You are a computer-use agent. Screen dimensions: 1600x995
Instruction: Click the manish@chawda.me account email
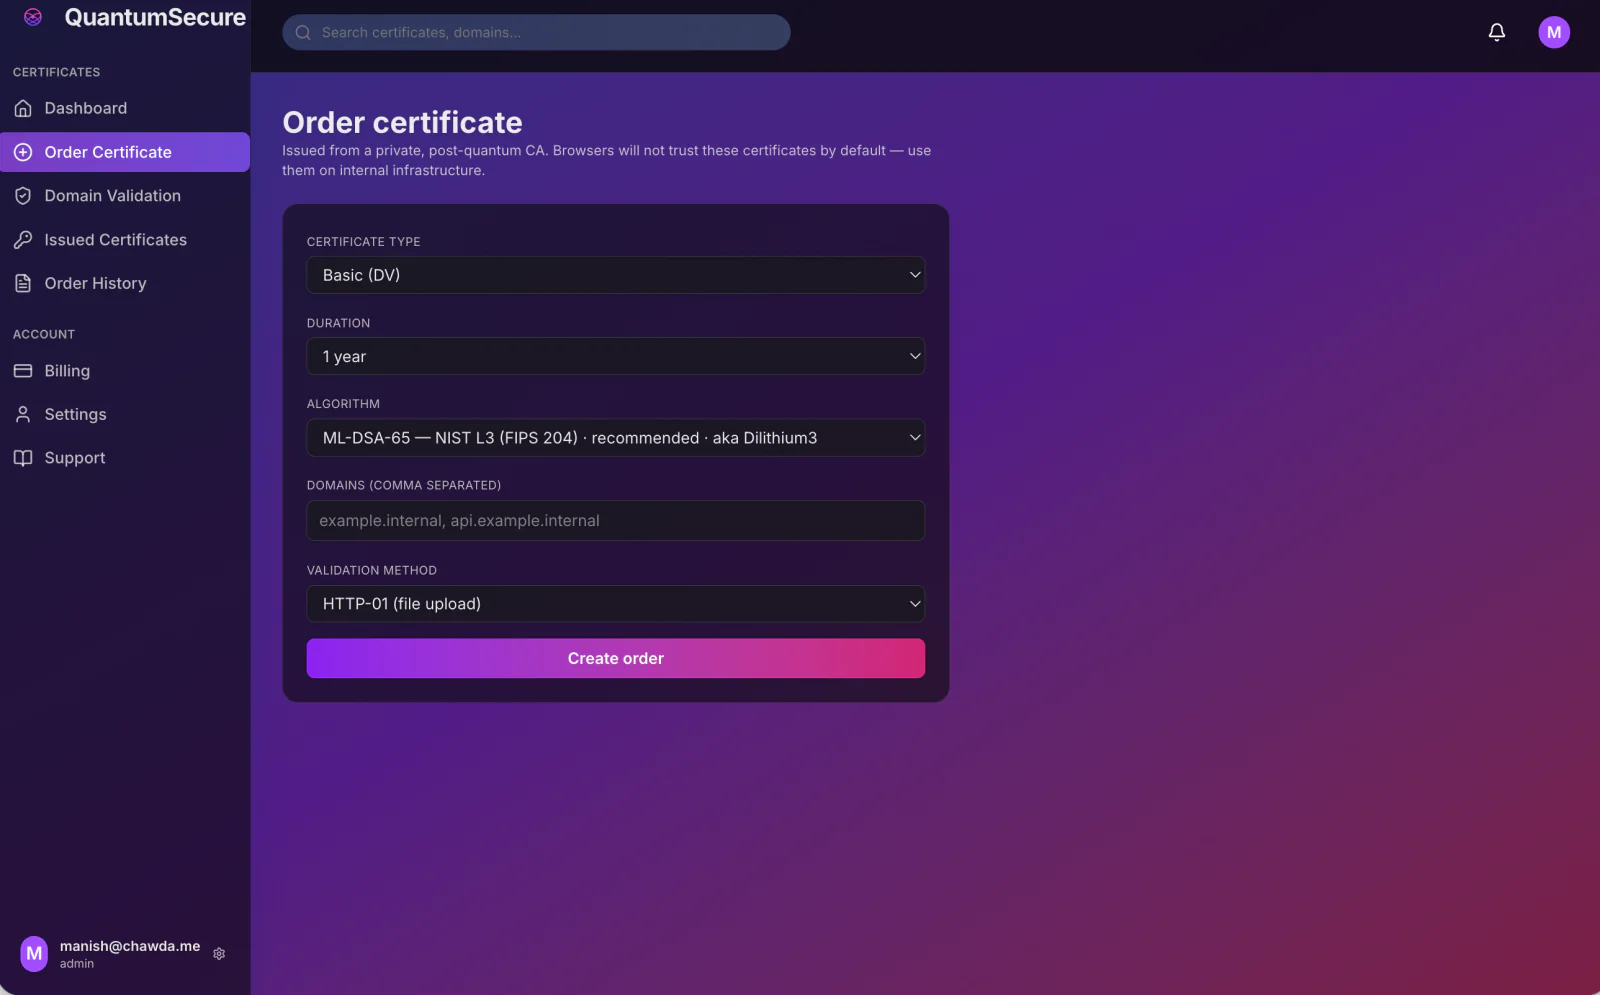coord(130,946)
